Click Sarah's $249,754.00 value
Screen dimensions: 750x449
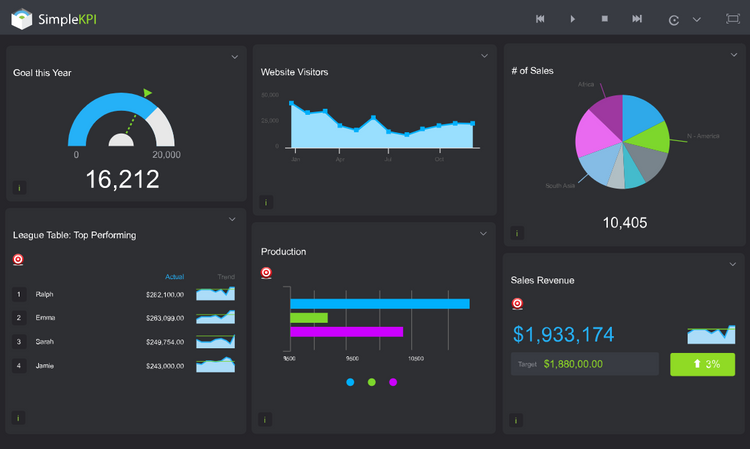click(x=165, y=342)
